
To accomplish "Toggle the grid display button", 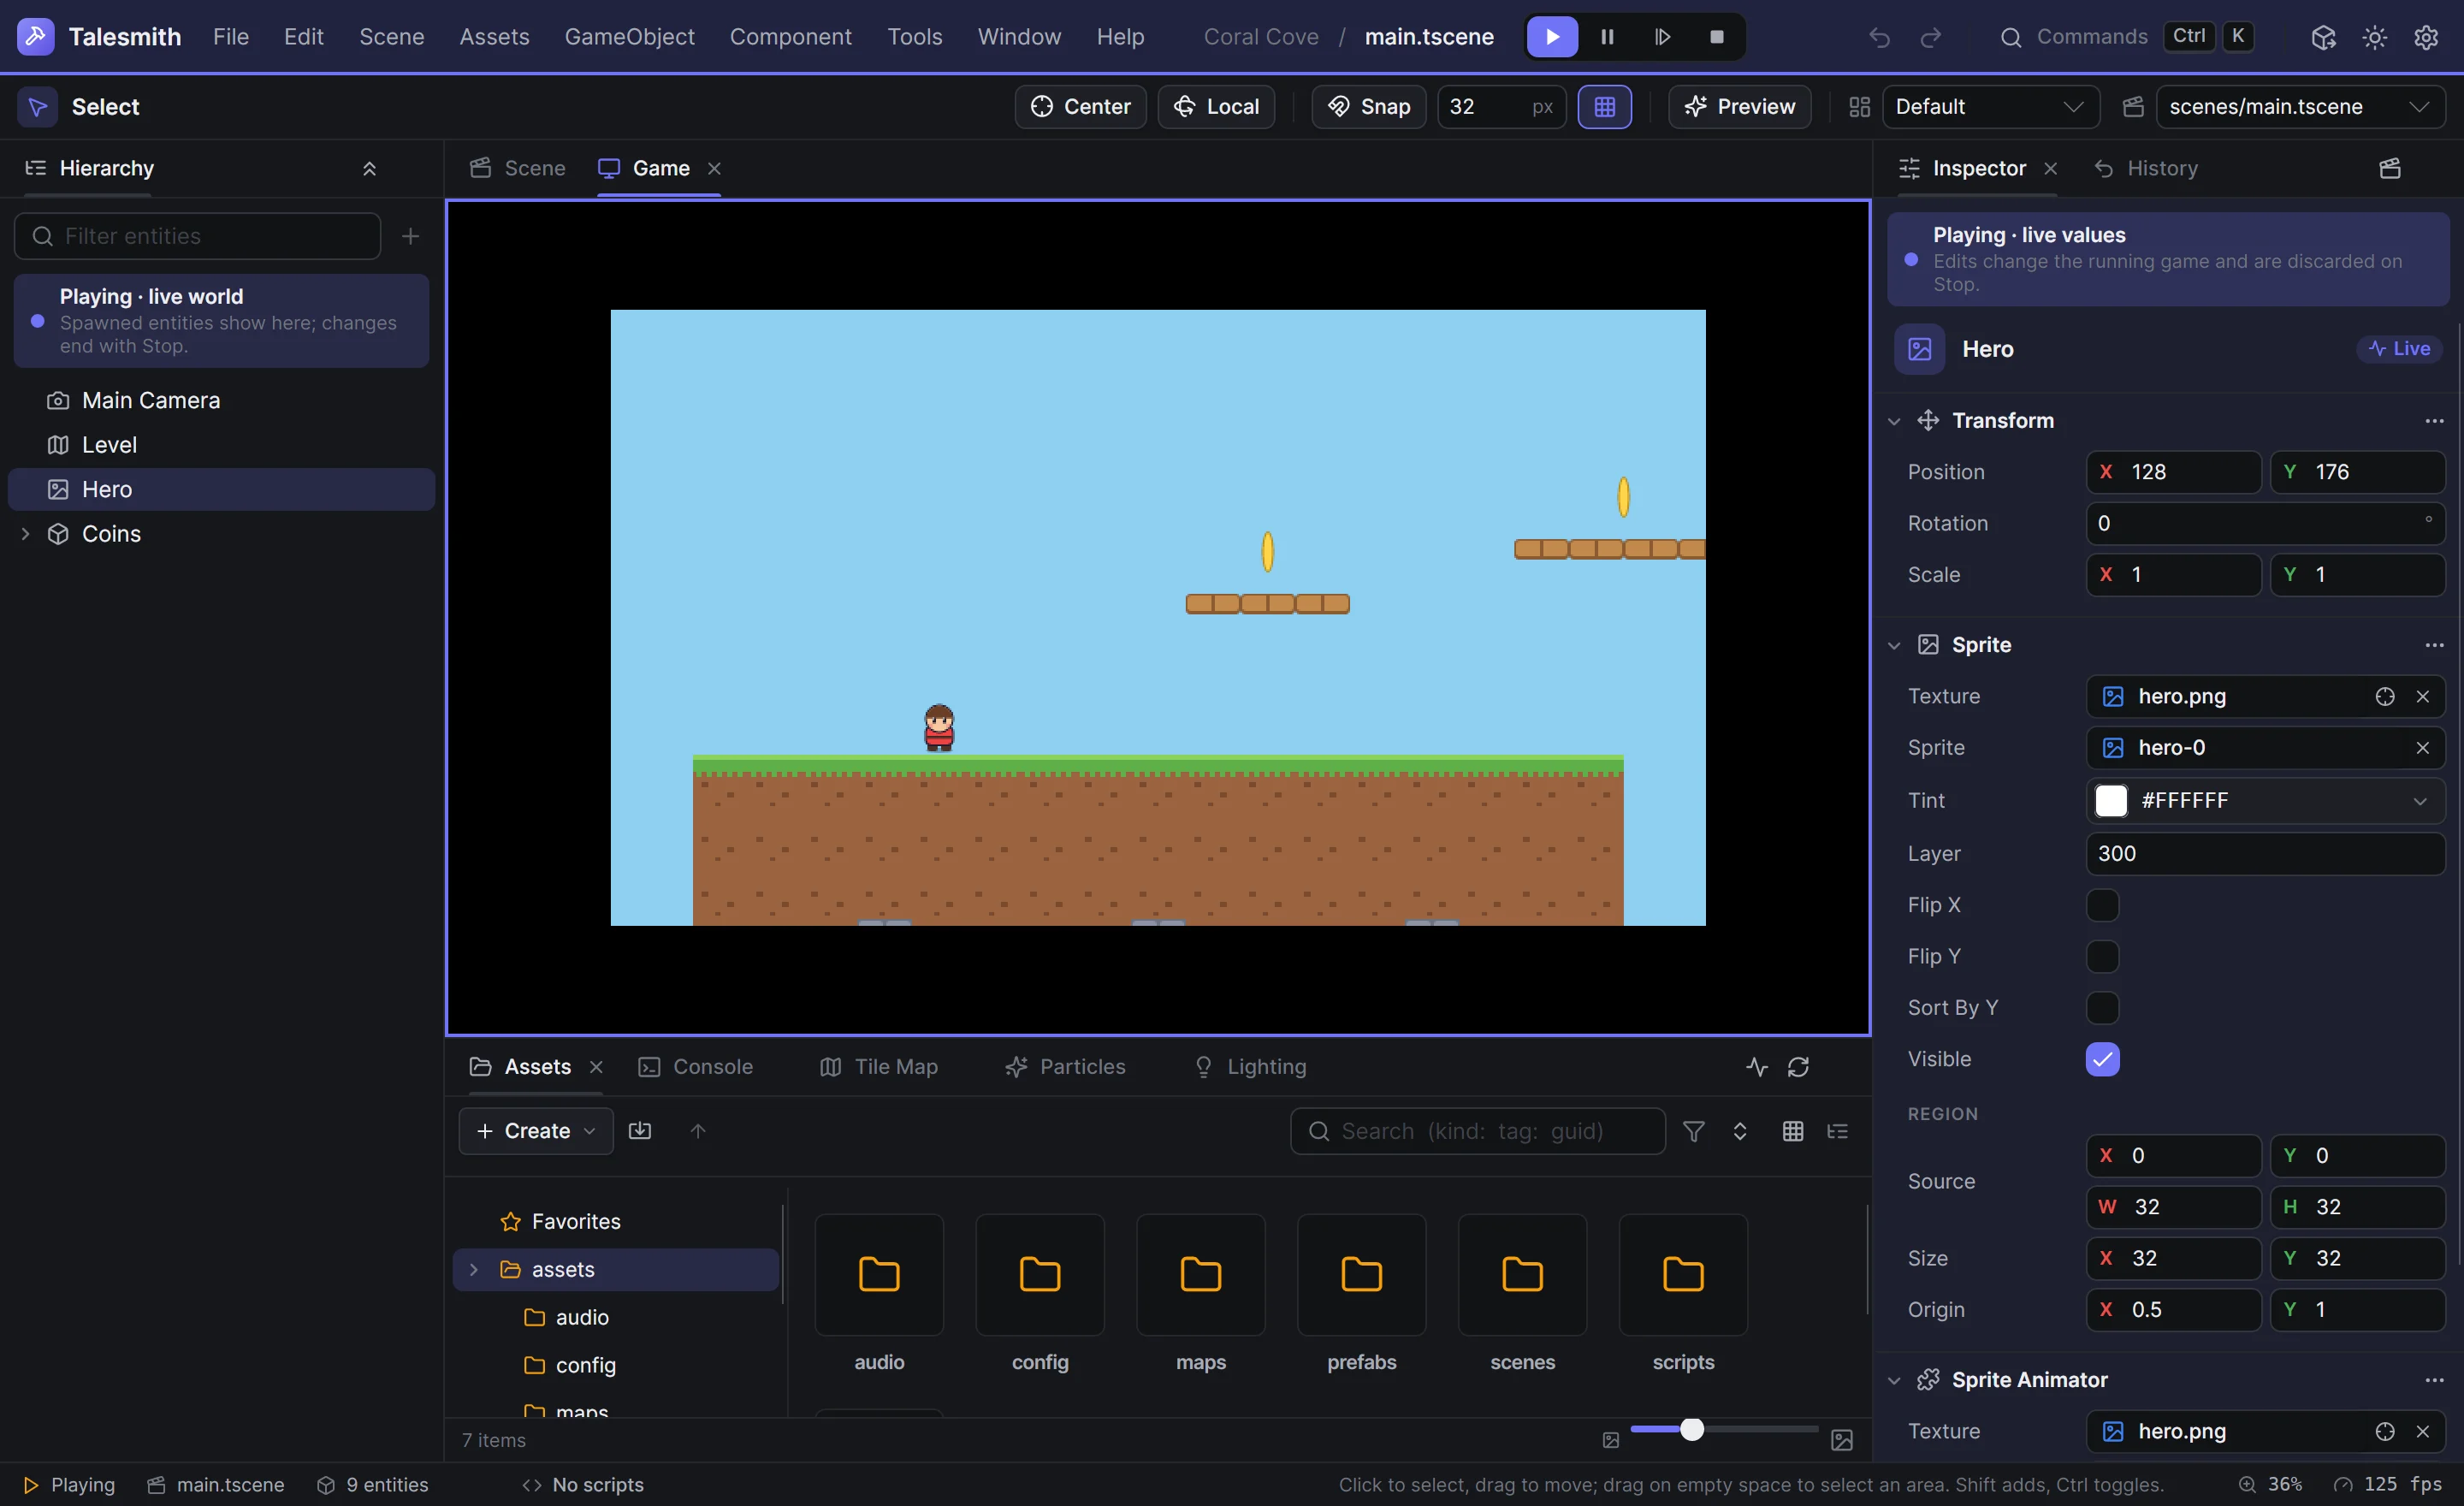I will click(1604, 106).
